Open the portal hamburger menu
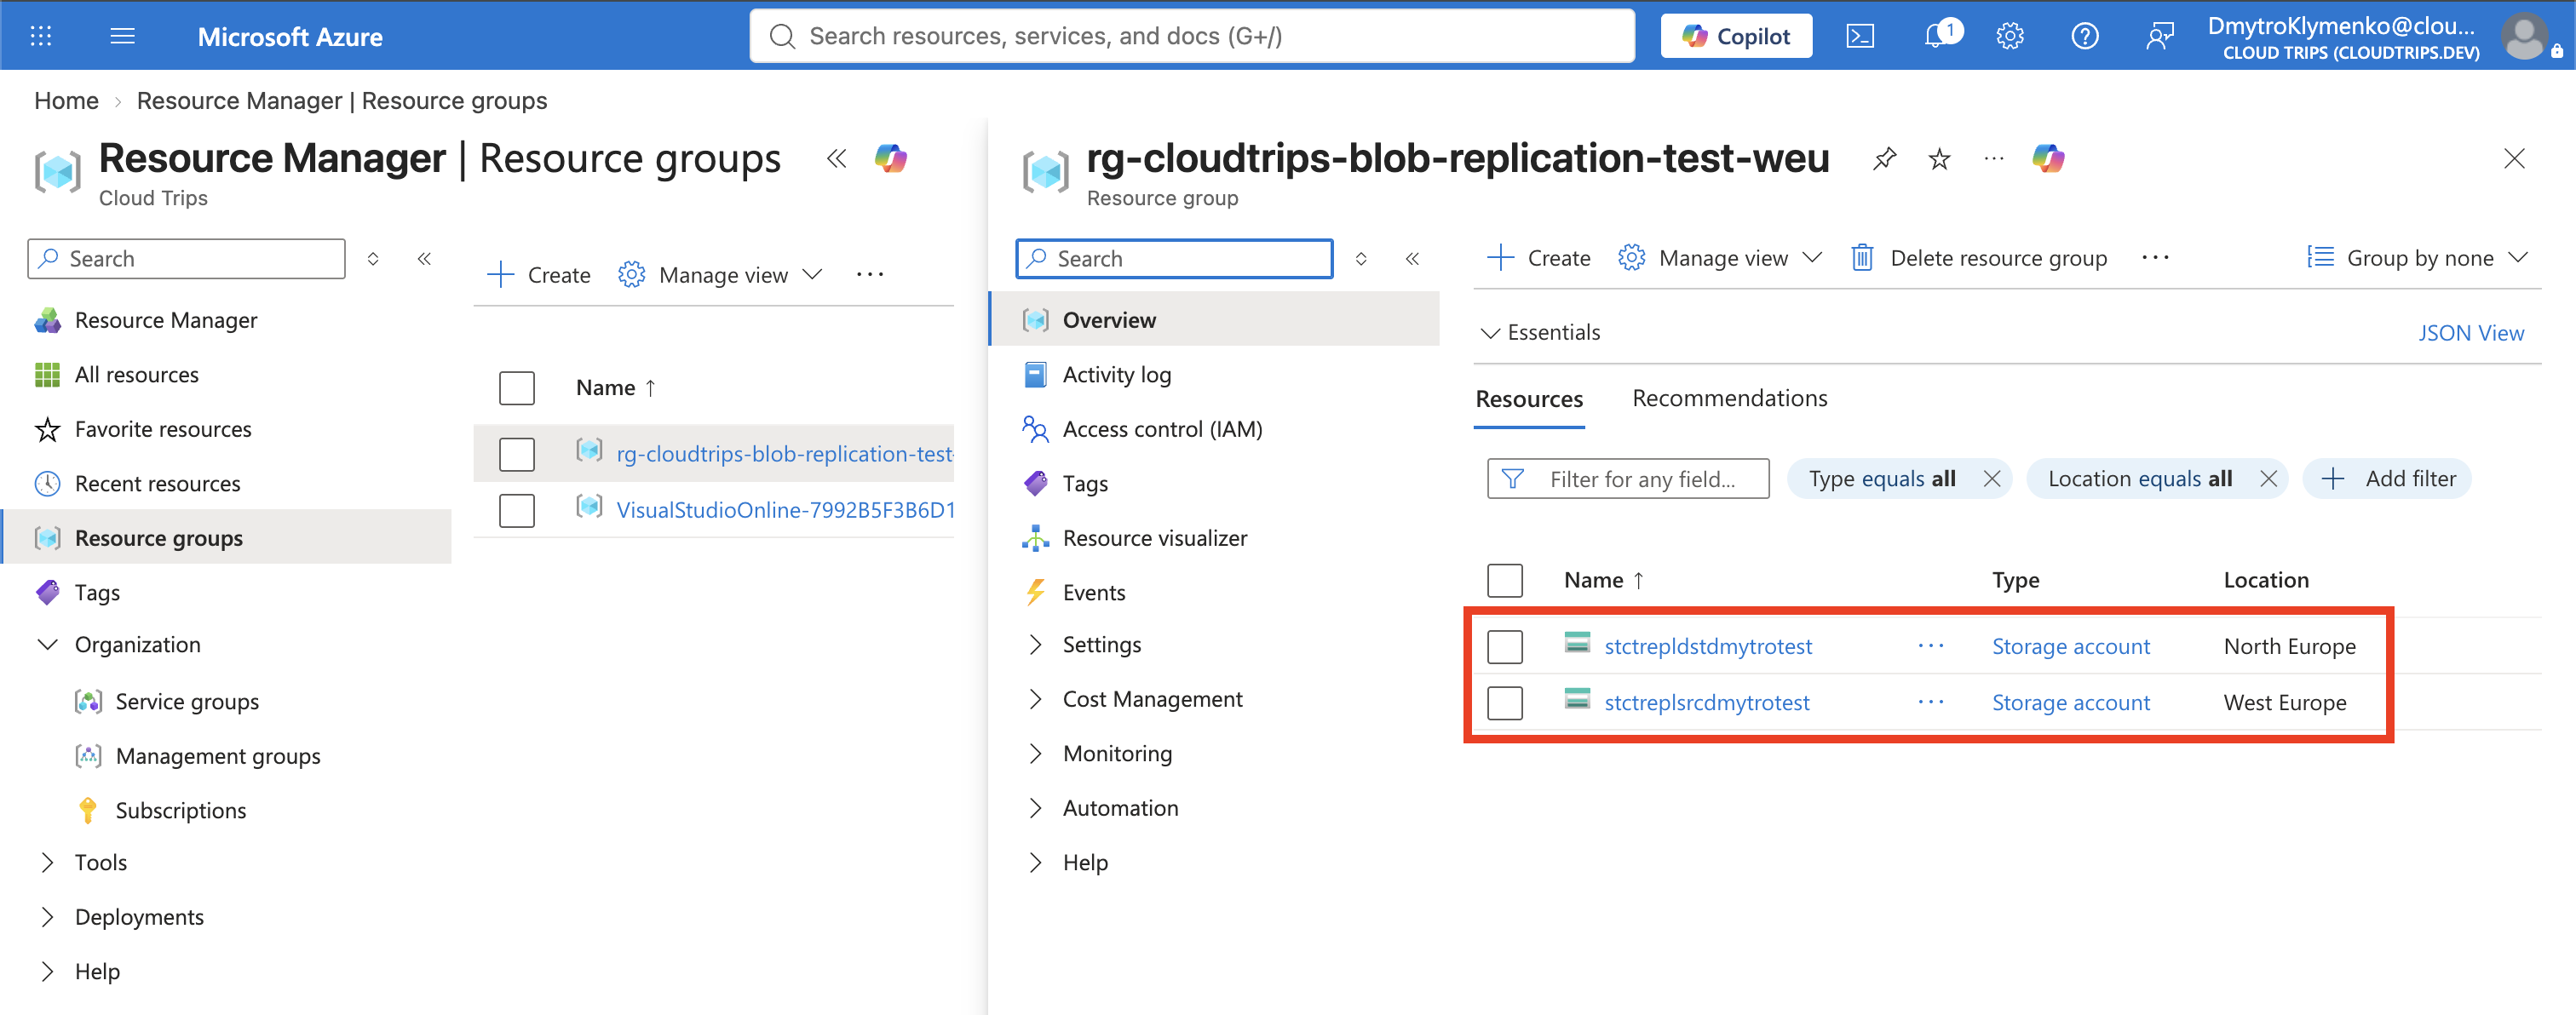This screenshot has height=1015, width=2576. click(x=122, y=36)
